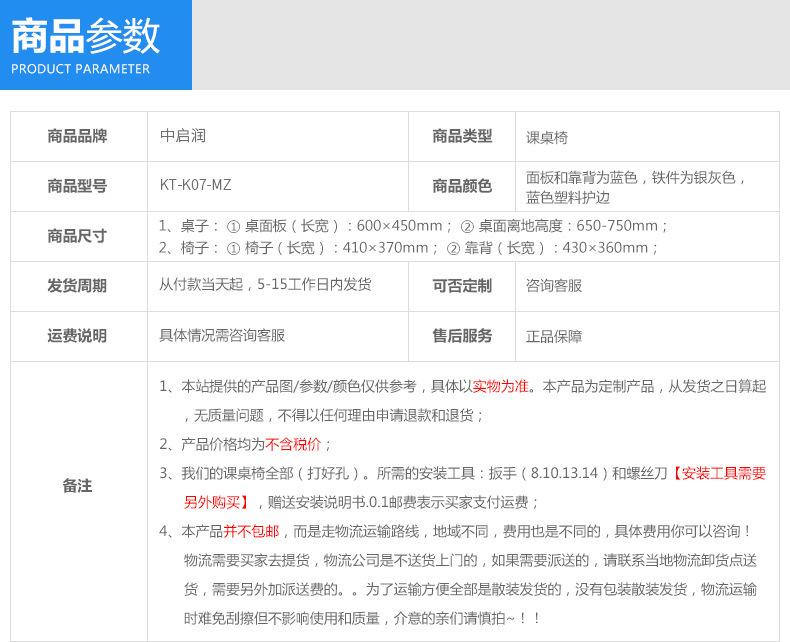
Task: Click the red 安装工具需要 notice text
Action: click(718, 474)
